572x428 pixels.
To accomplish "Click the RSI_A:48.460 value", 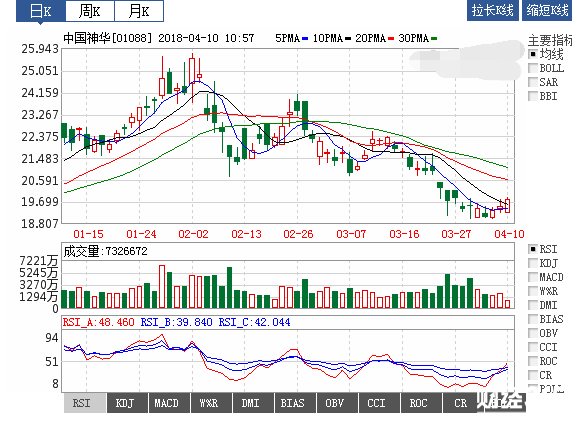I will (98, 322).
